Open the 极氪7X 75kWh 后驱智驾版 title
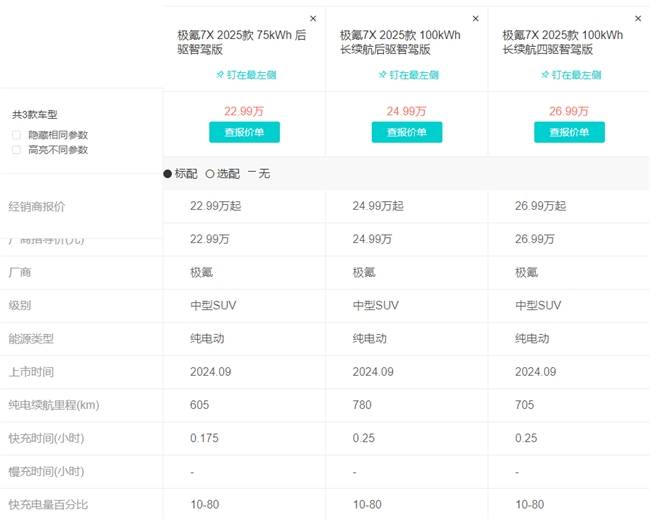 242,42
